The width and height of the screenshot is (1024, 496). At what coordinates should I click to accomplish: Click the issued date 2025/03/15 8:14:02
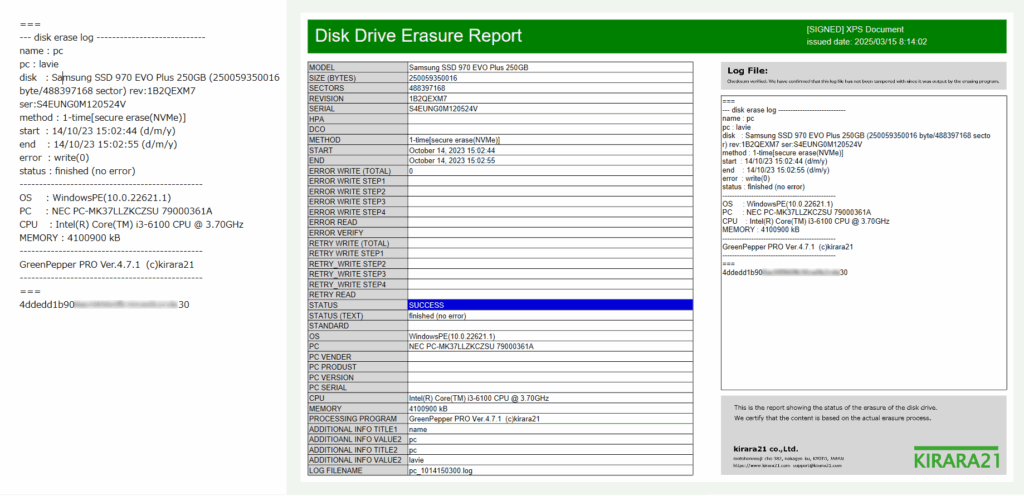(867, 42)
